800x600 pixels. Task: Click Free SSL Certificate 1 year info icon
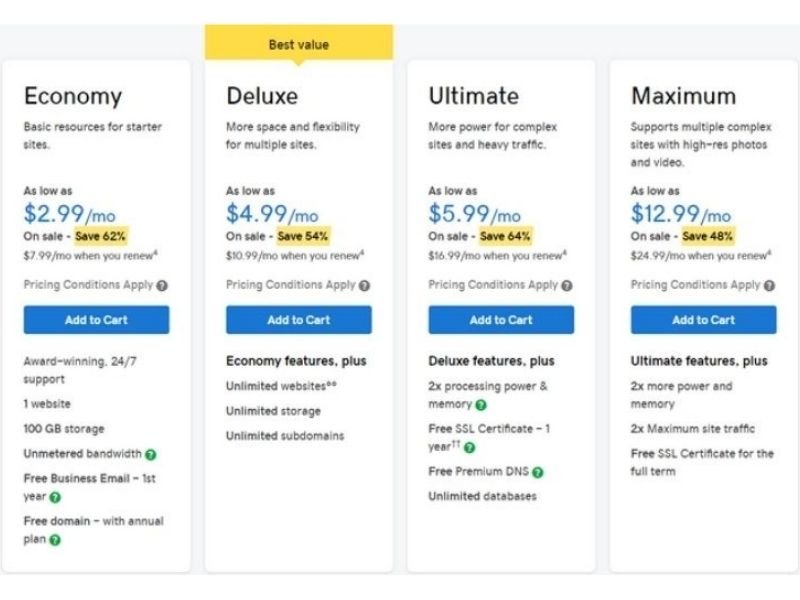point(470,448)
